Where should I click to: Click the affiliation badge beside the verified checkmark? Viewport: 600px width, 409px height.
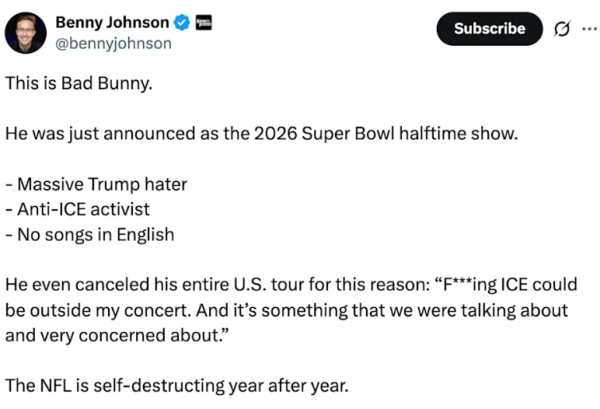click(x=203, y=22)
